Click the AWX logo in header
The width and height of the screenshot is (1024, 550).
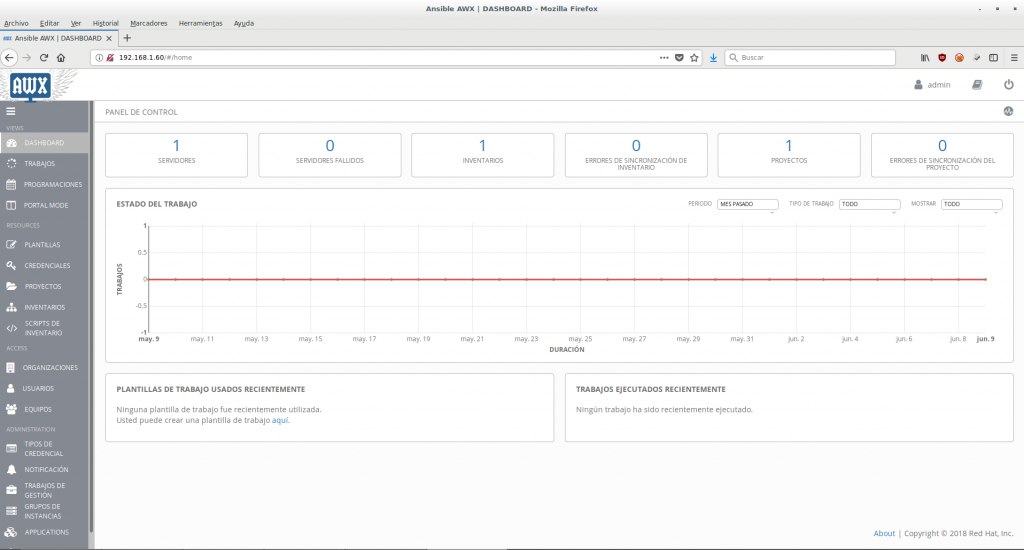click(31, 87)
